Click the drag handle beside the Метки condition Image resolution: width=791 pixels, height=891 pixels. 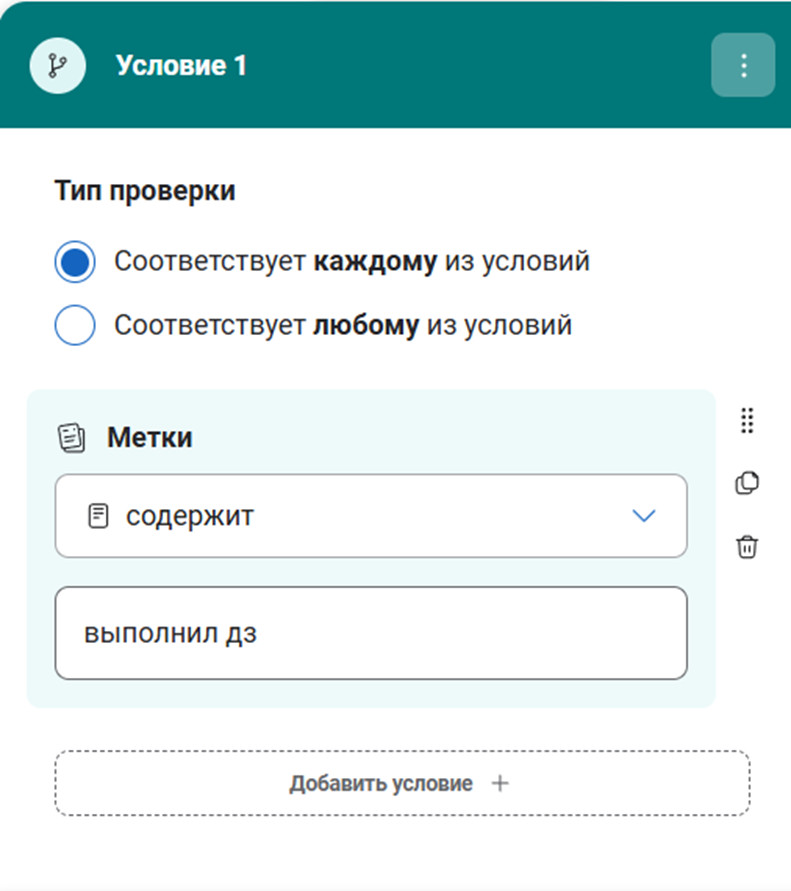coord(747,421)
